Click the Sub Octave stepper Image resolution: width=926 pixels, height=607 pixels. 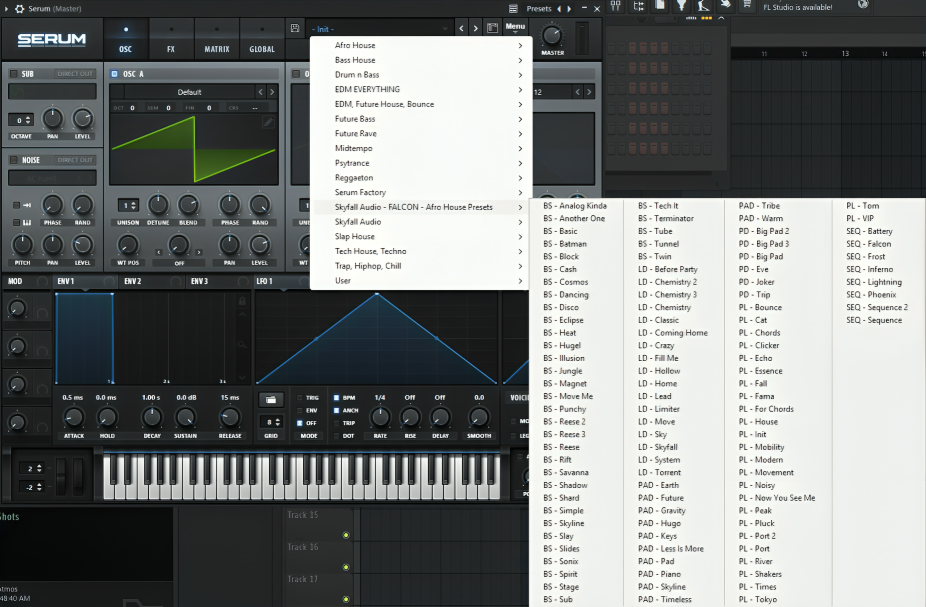(x=20, y=120)
